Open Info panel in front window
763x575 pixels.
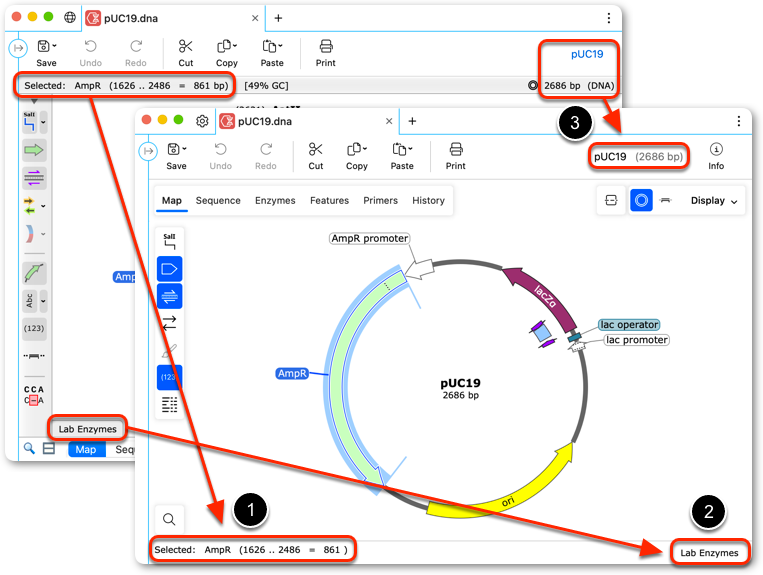click(x=716, y=157)
